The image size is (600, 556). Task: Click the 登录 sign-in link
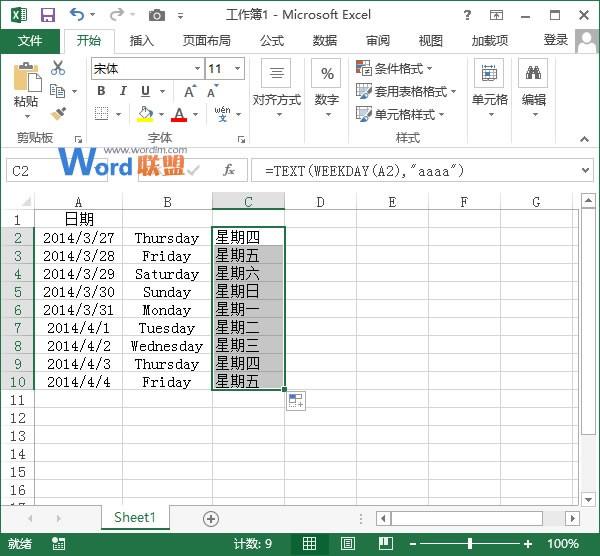(555, 40)
